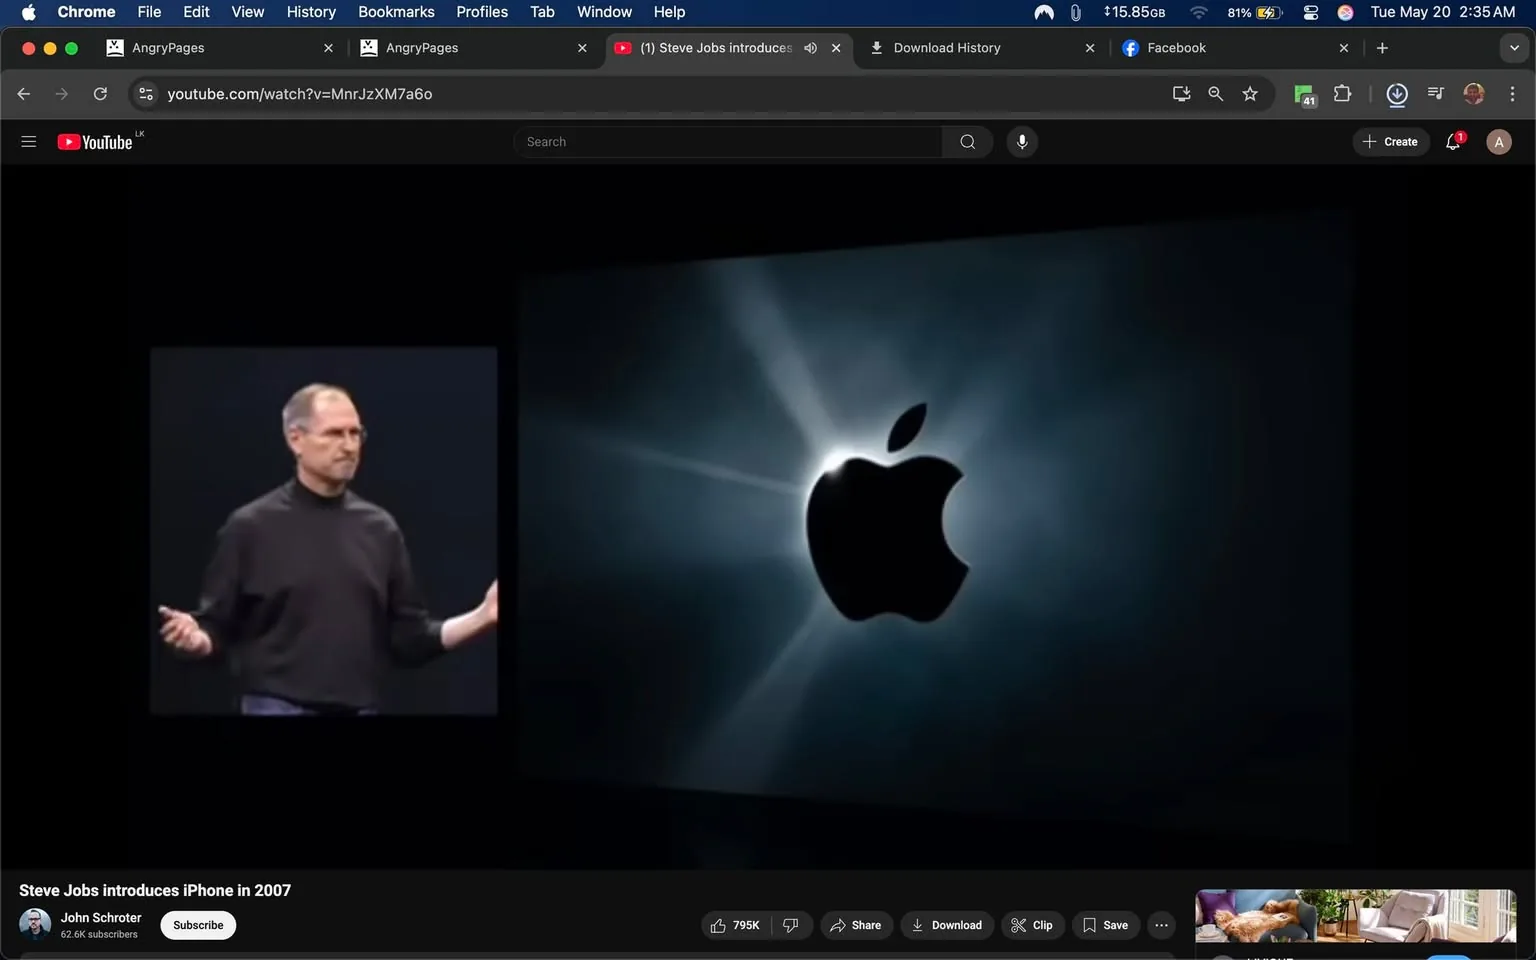The width and height of the screenshot is (1536, 960).
Task: Open the Bookmarks menu in menu bar
Action: click(396, 12)
